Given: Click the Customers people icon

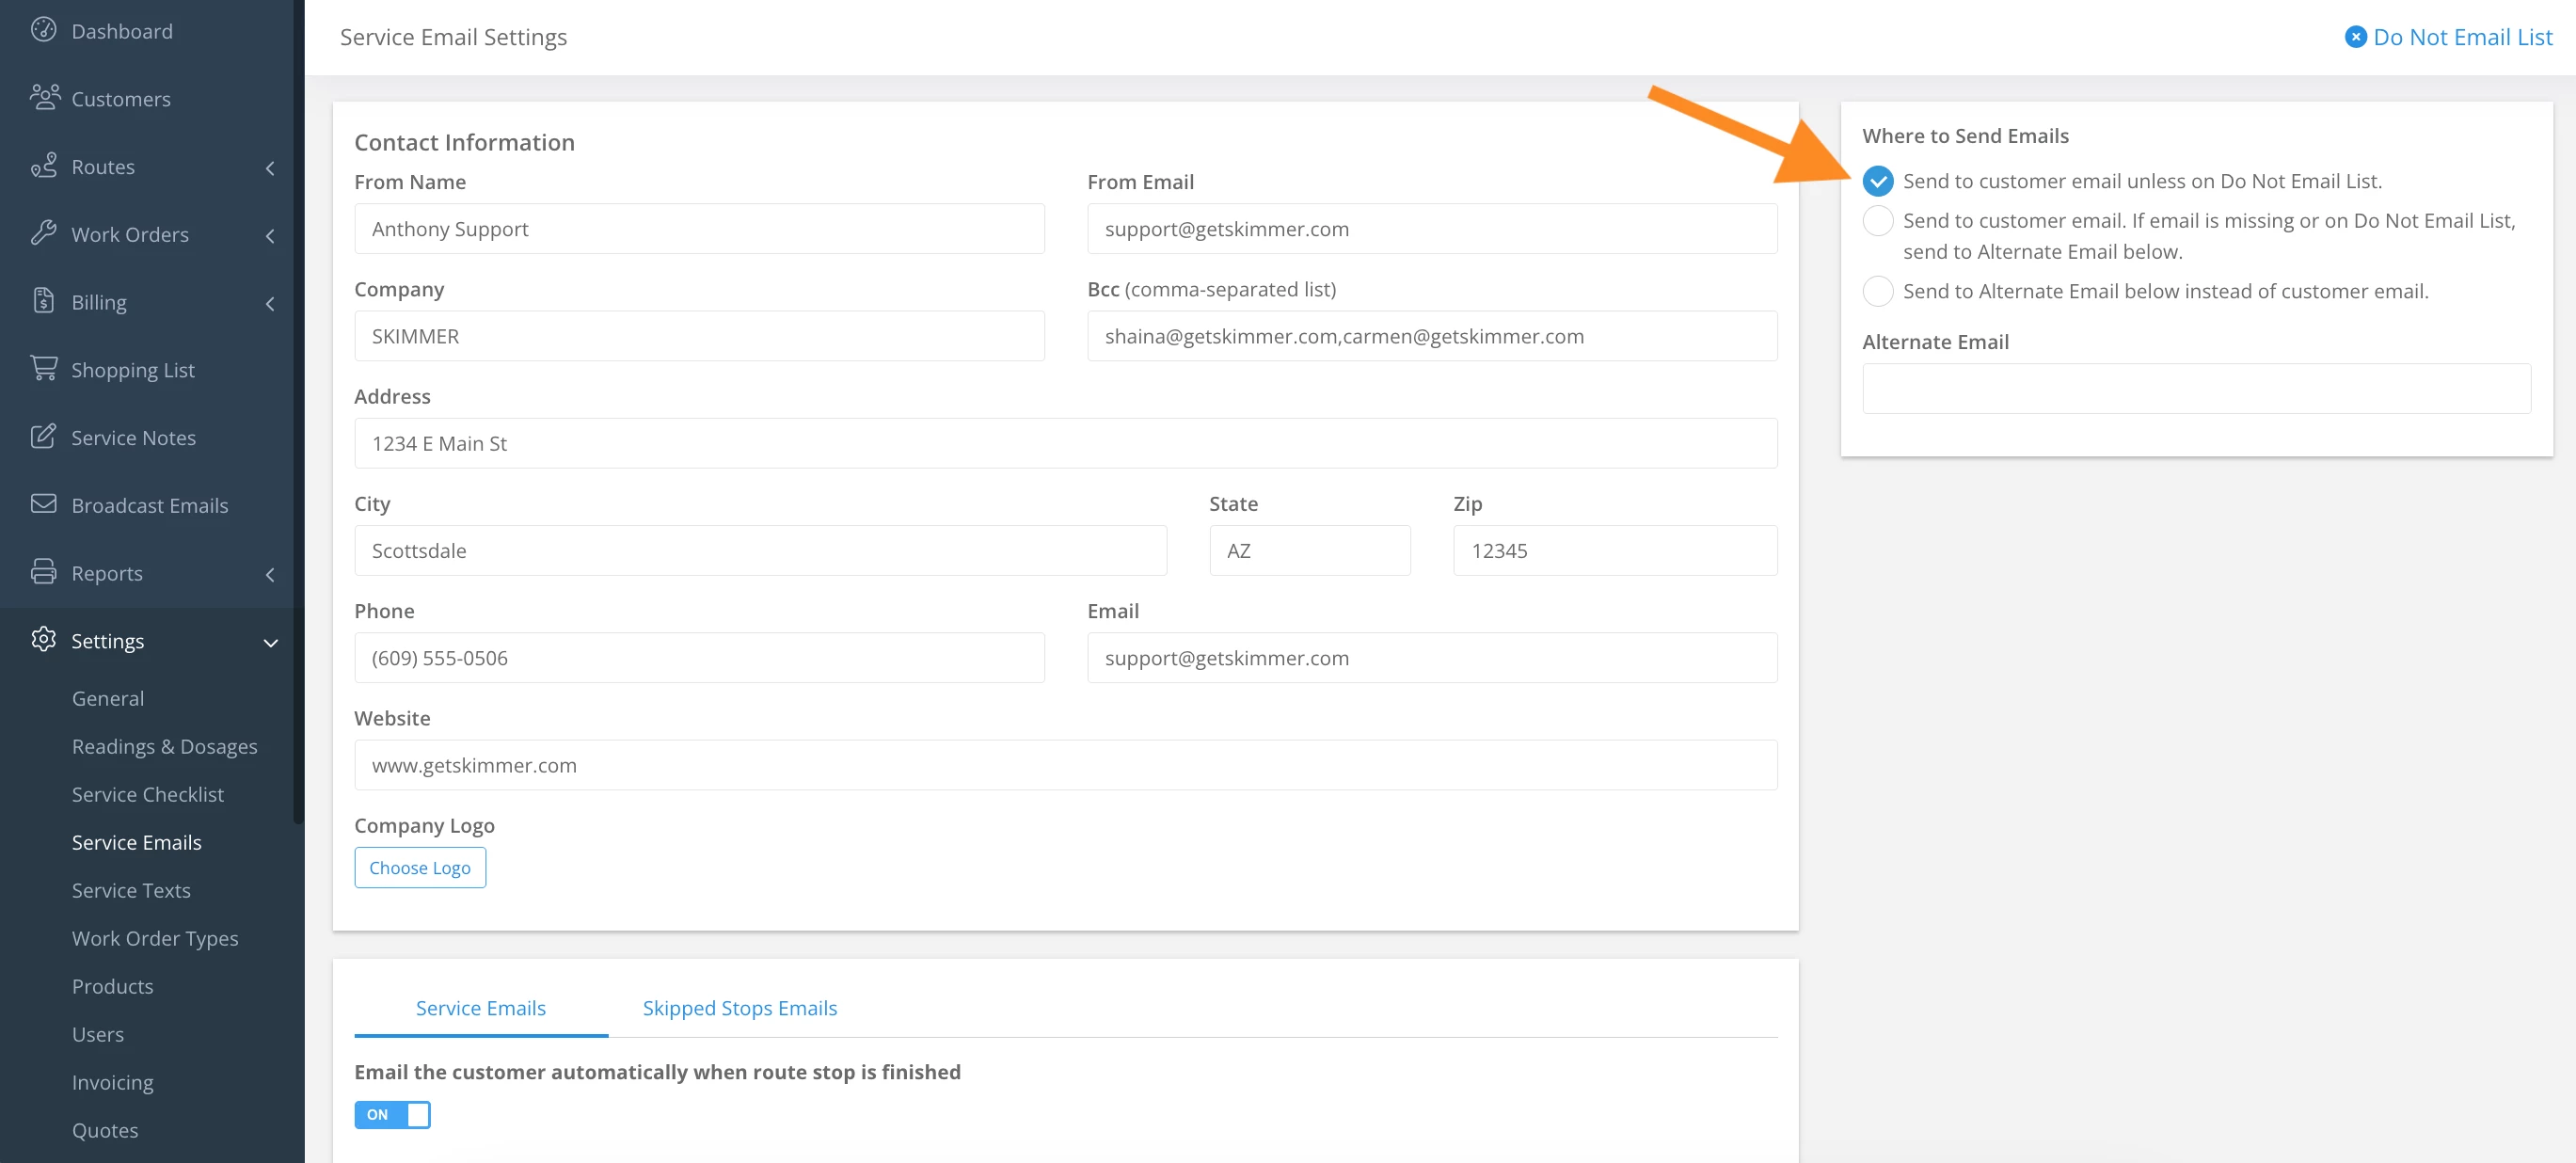Looking at the screenshot, I should point(44,97).
